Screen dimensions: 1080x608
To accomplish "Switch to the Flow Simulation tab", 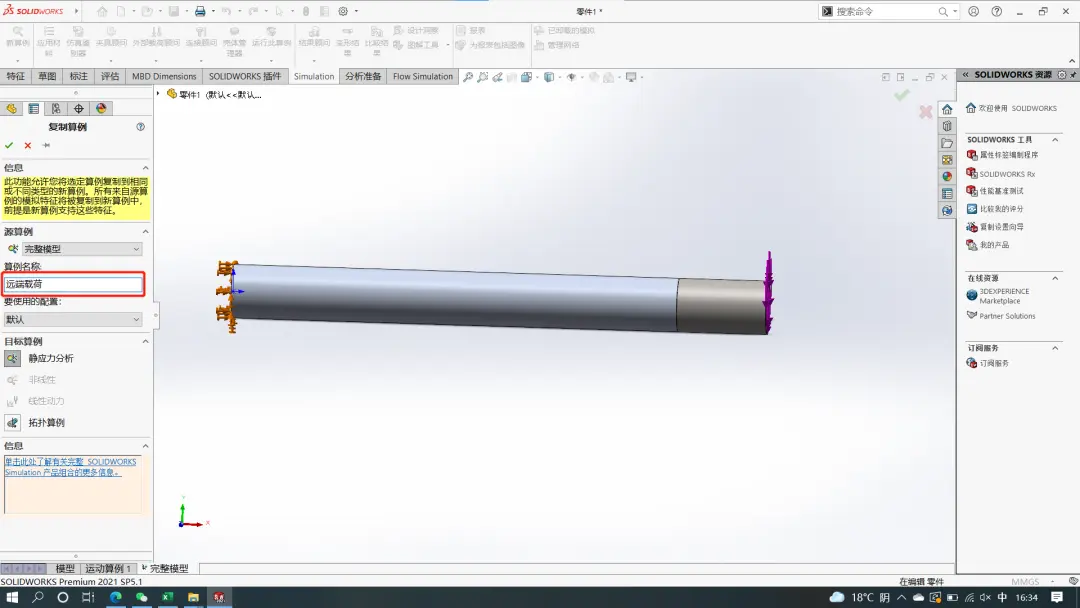I will [x=423, y=76].
